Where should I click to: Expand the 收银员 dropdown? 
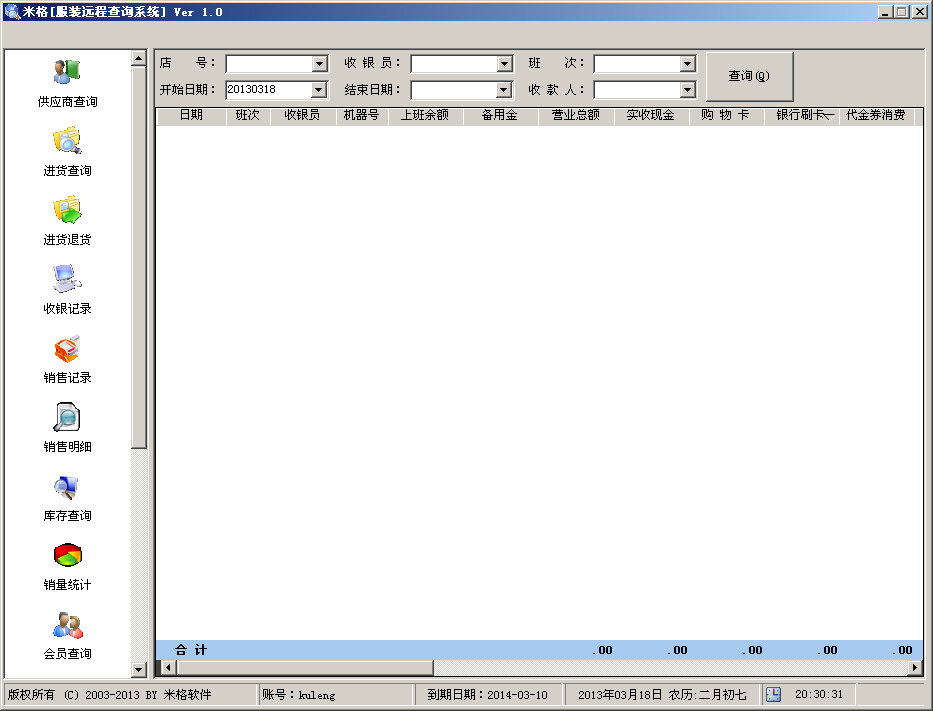coord(505,63)
